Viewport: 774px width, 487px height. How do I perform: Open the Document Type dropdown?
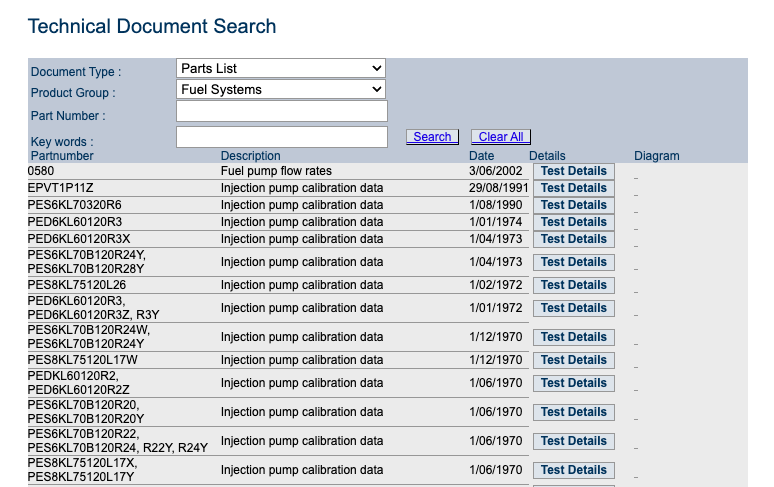click(x=280, y=69)
